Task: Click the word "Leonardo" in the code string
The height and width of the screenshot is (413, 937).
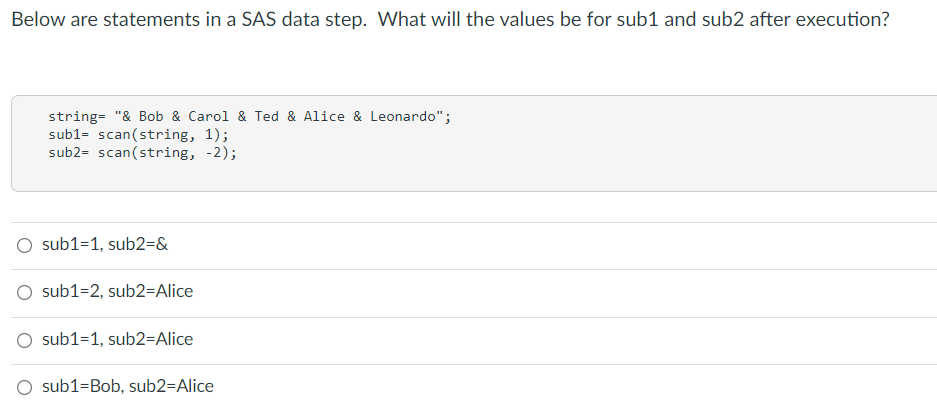Action: click(x=403, y=116)
